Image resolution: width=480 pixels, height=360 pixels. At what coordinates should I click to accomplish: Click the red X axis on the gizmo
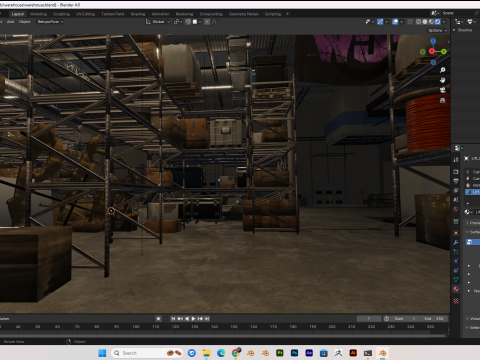pyautogui.click(x=432, y=51)
